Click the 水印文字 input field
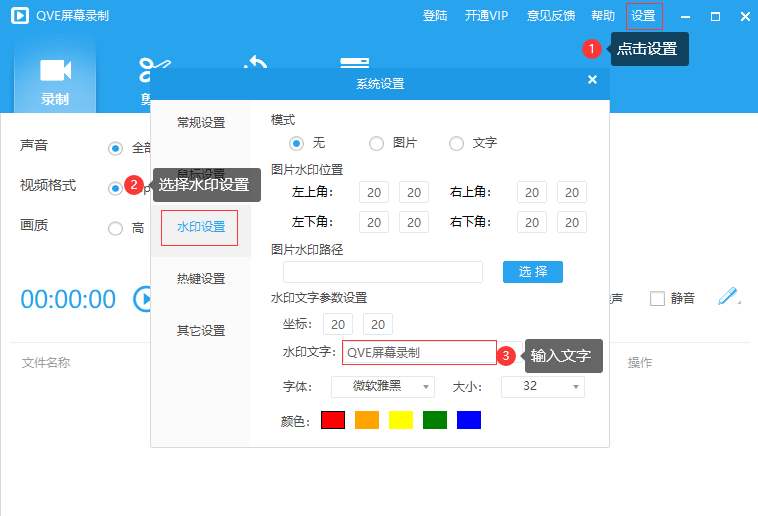This screenshot has height=516, width=758. 419,353
